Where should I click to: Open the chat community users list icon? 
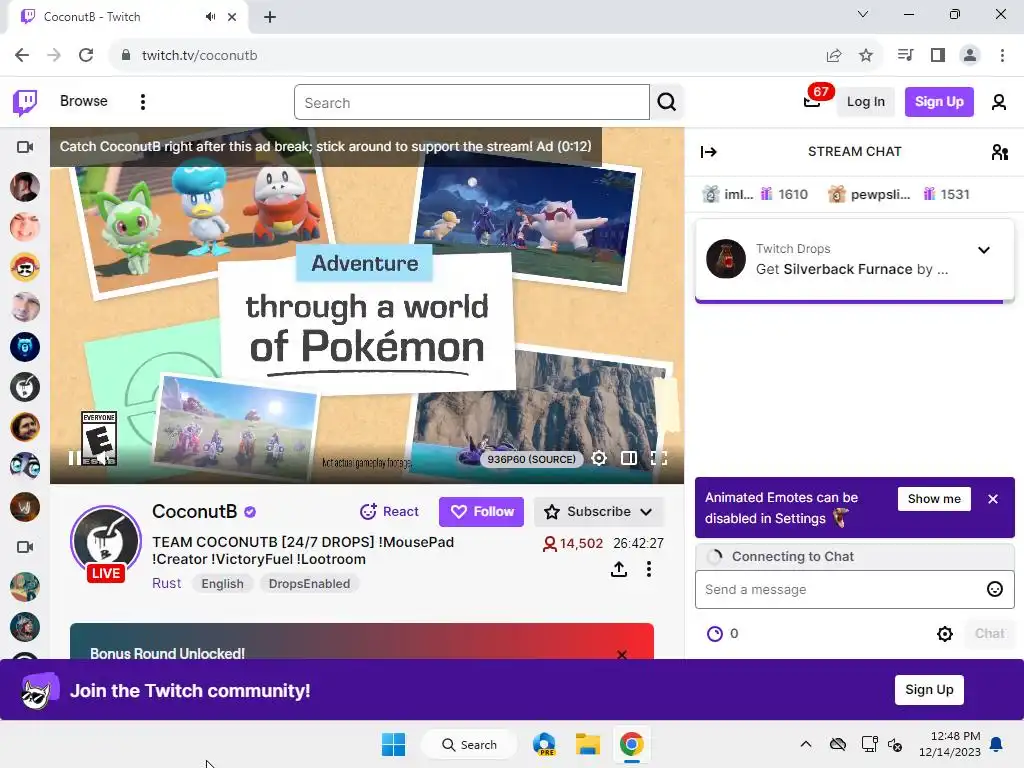point(999,152)
